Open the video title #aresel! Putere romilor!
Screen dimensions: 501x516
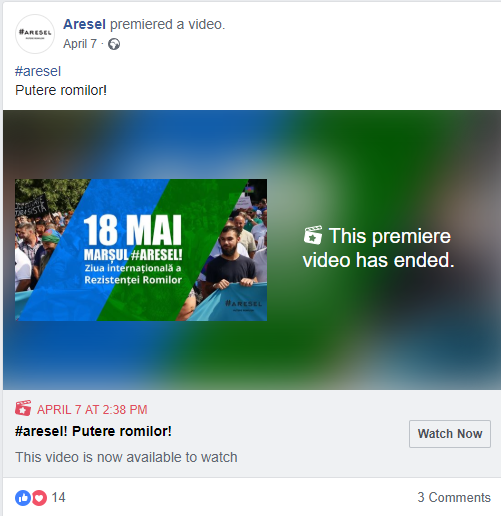coord(93,431)
